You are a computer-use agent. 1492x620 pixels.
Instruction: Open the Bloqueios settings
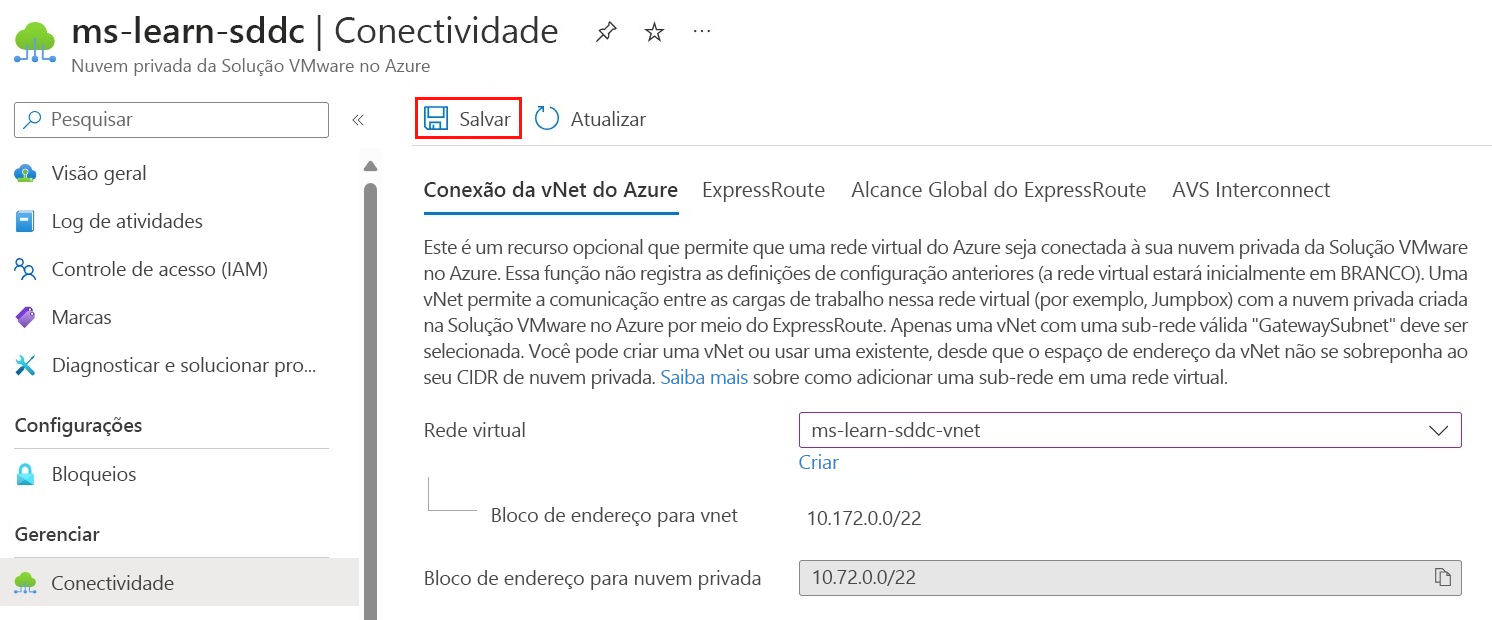(x=94, y=474)
